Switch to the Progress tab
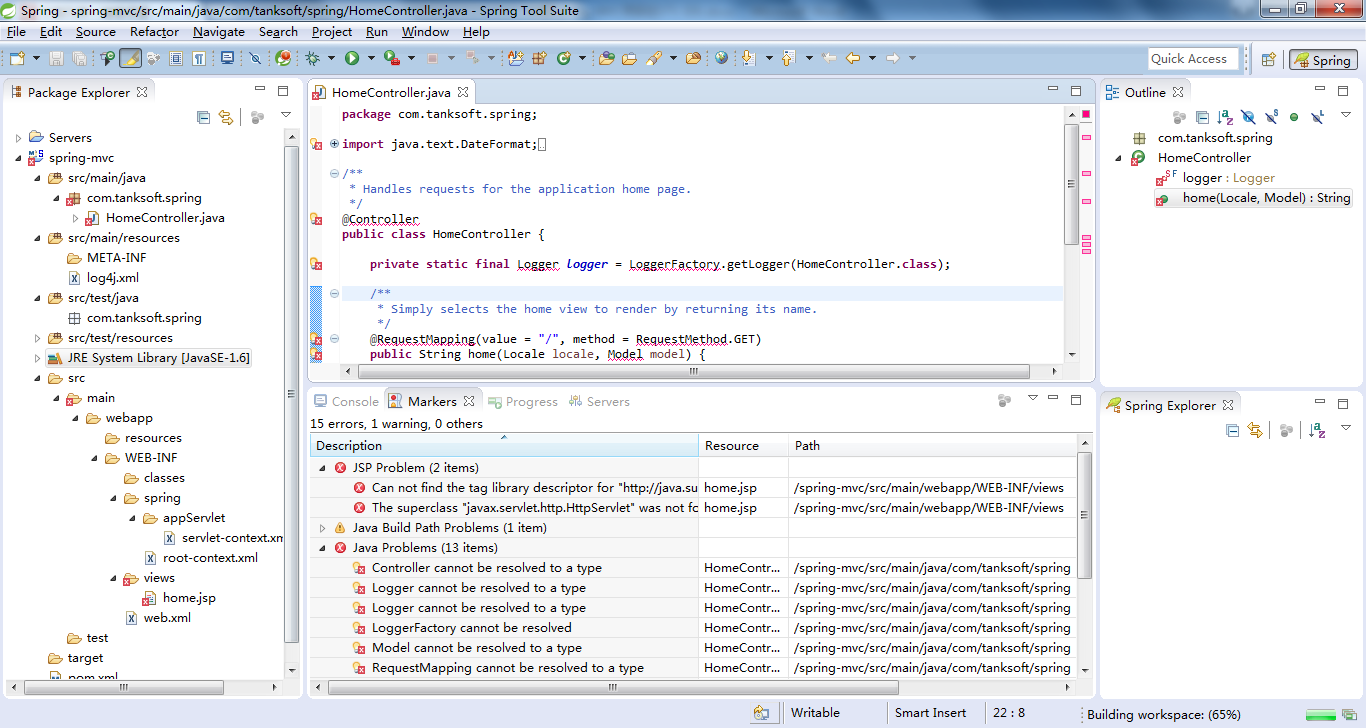1366x728 pixels. pos(523,401)
